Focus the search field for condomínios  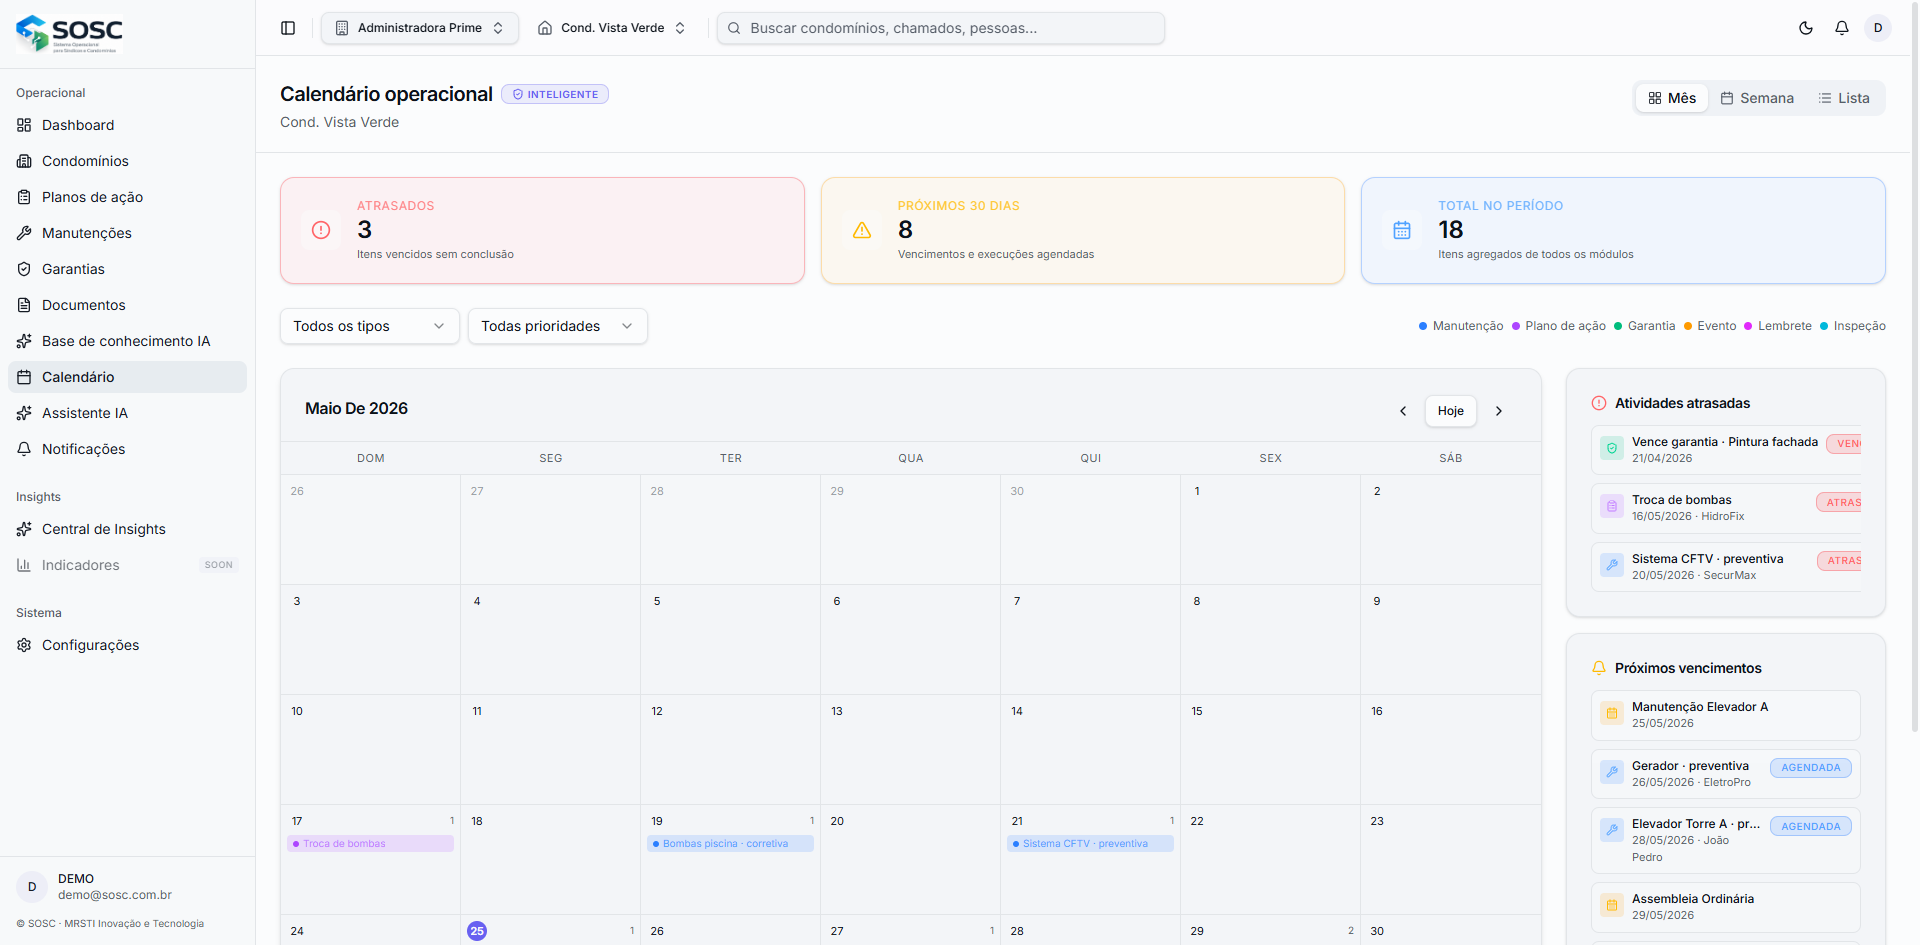(941, 28)
